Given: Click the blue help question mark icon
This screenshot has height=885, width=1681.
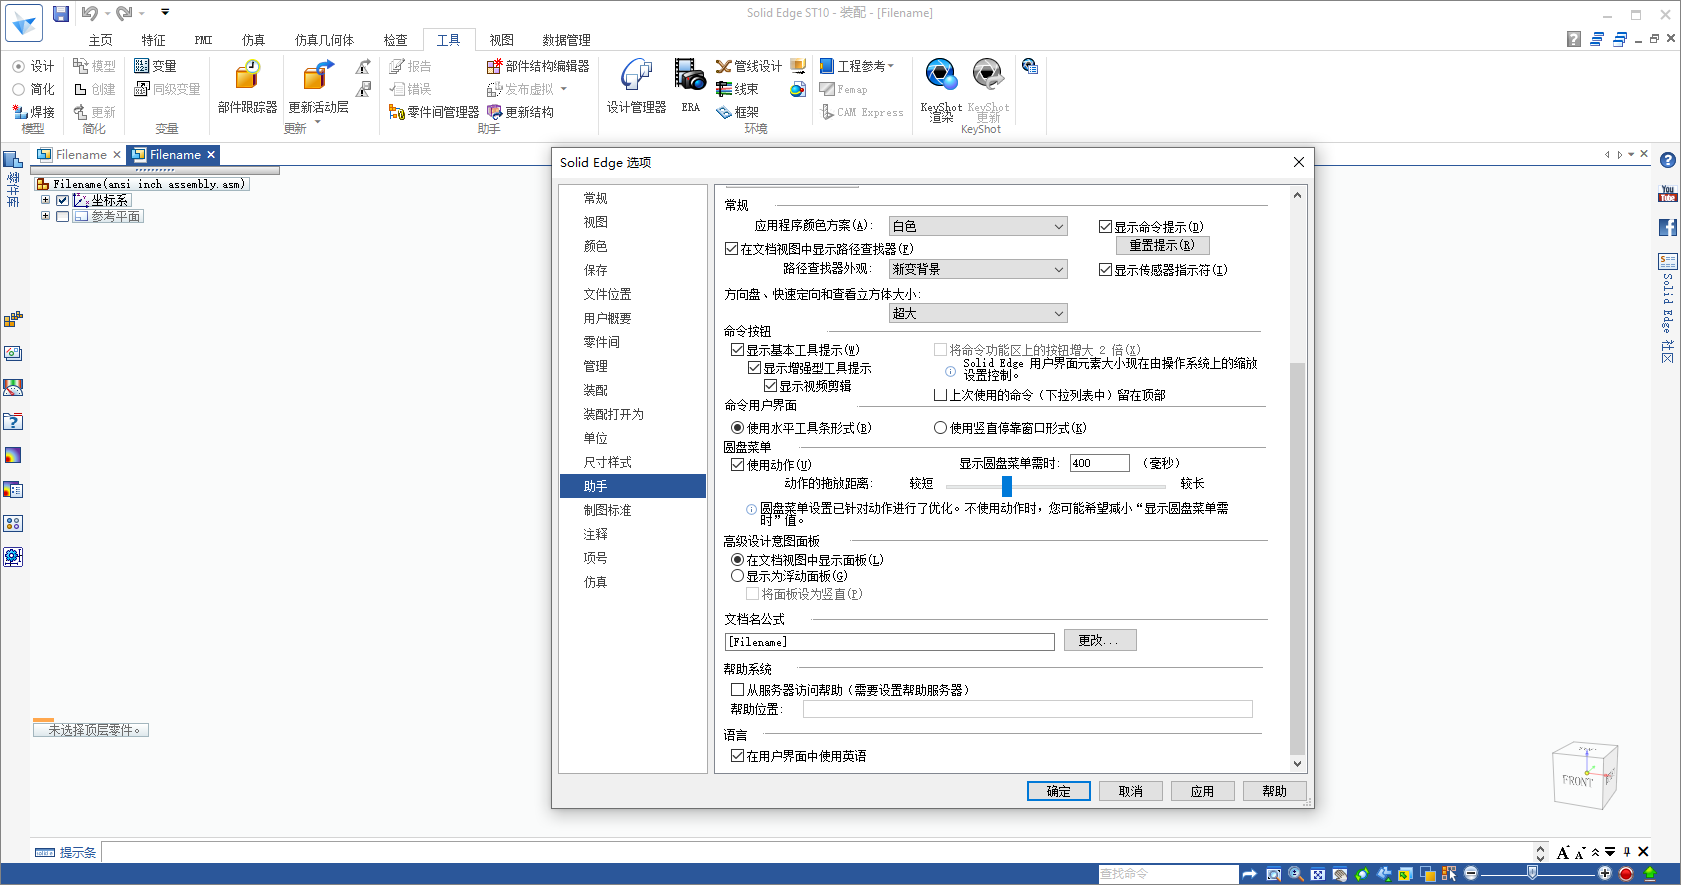Looking at the screenshot, I should point(1668,160).
